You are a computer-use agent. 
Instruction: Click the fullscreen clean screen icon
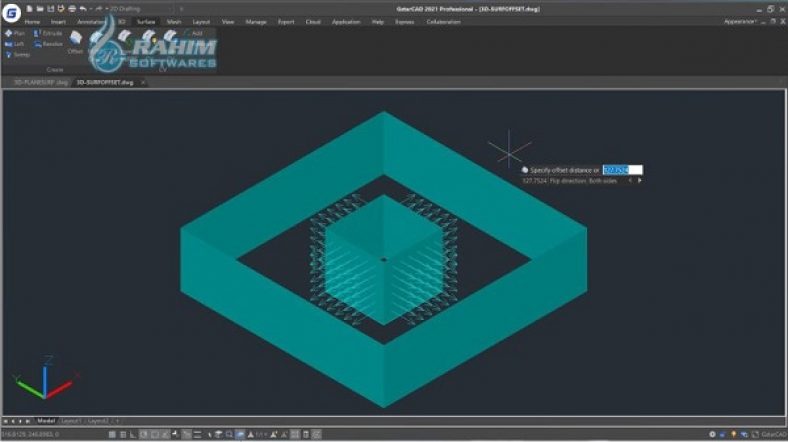point(755,434)
